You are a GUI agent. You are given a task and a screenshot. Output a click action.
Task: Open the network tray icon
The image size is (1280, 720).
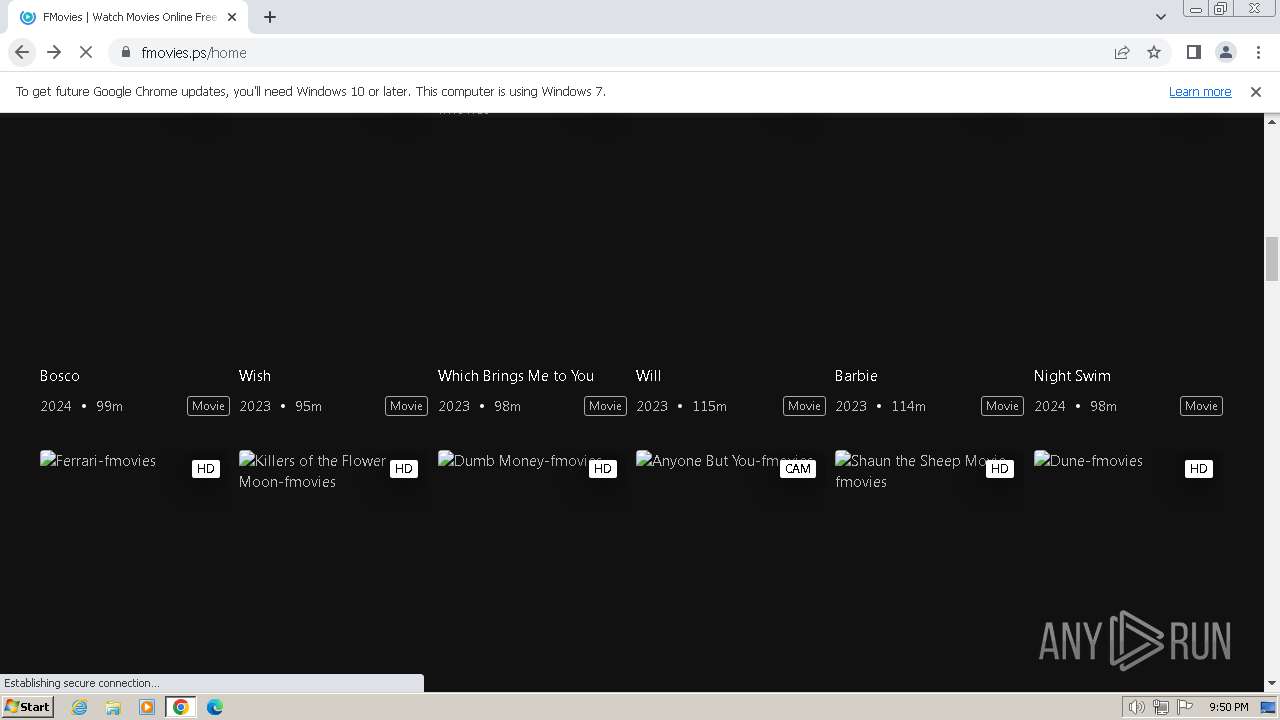tap(1161, 707)
